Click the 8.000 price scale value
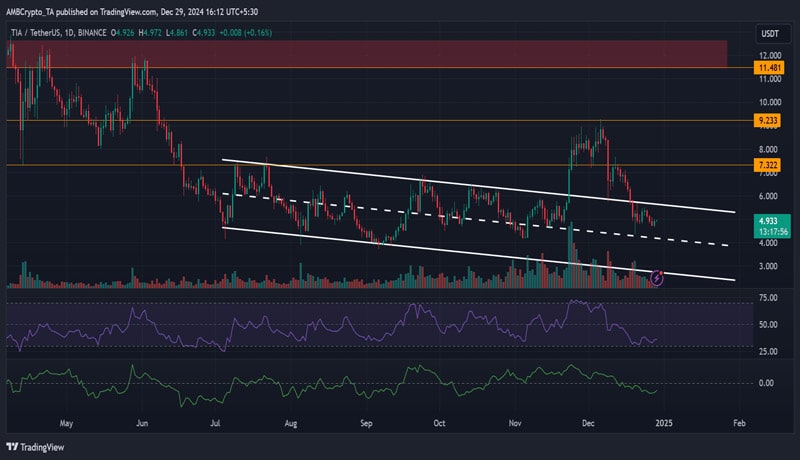Screen dimensions: 800x460 click(x=770, y=149)
